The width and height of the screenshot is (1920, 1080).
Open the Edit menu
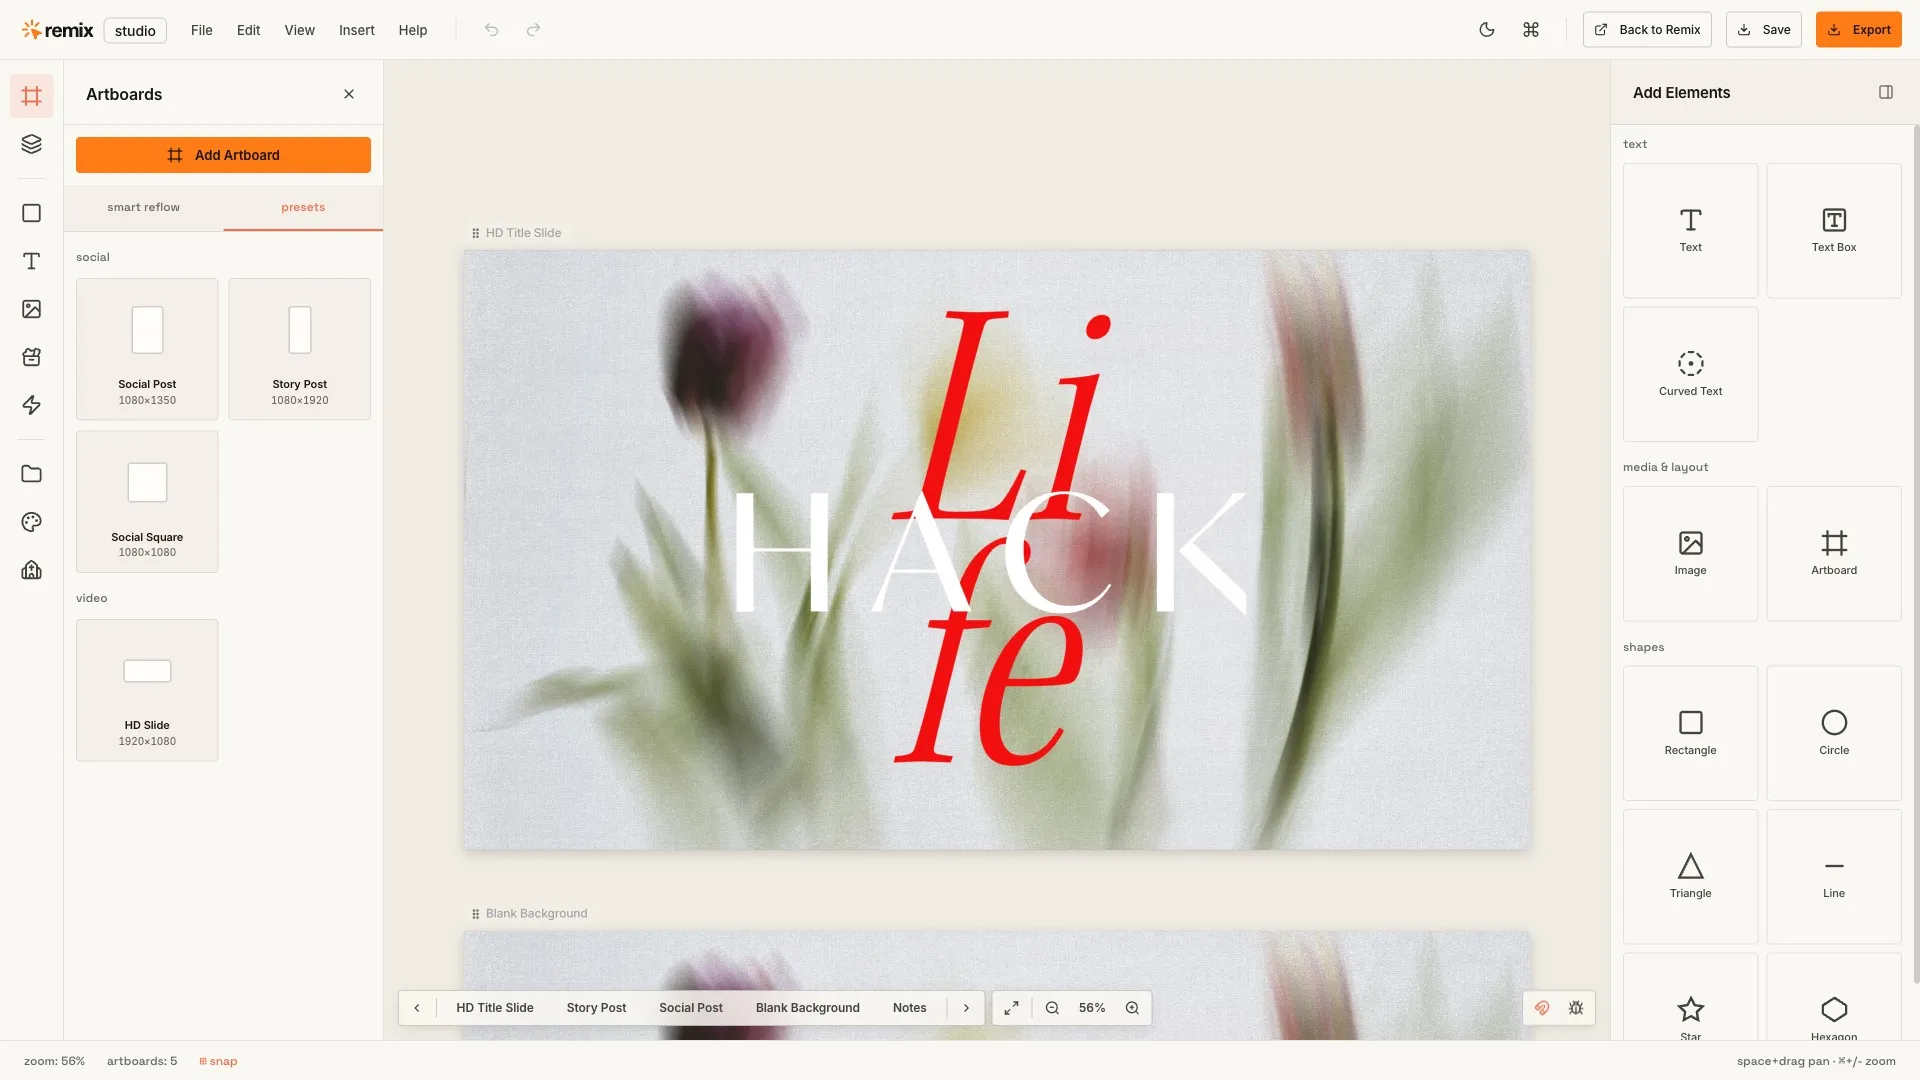(x=248, y=30)
